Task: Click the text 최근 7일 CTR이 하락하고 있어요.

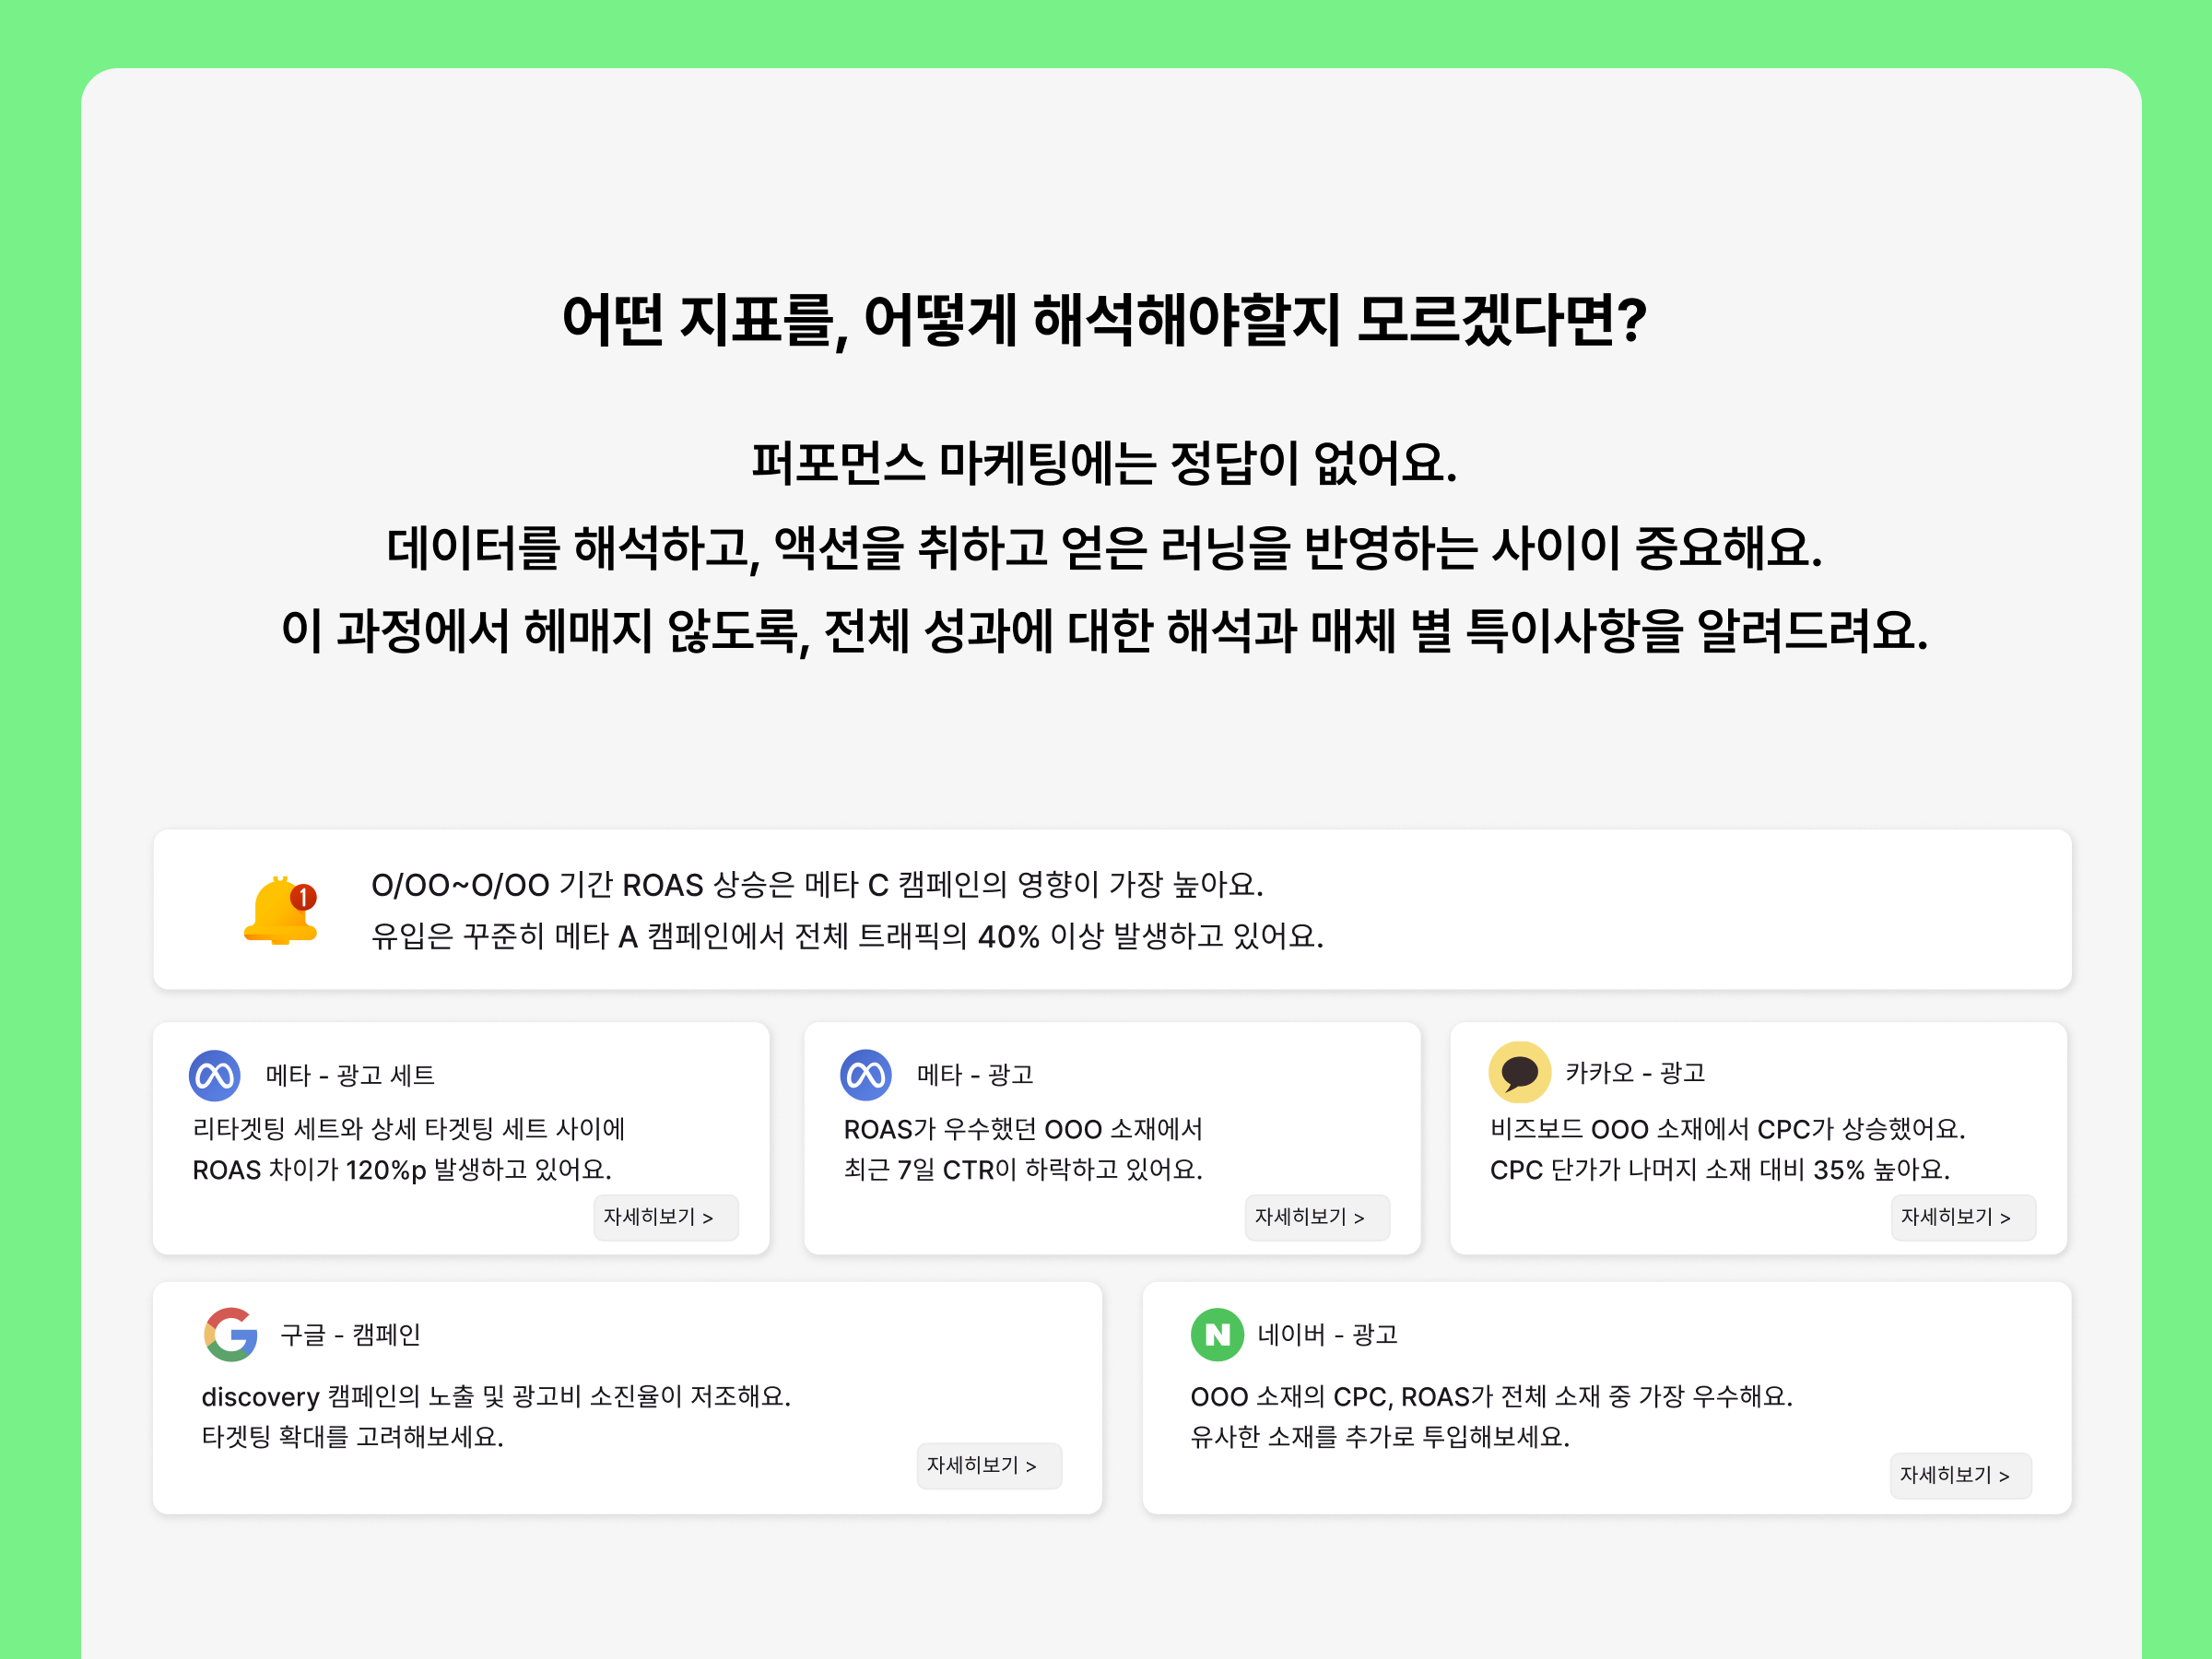Action: click(1023, 1170)
